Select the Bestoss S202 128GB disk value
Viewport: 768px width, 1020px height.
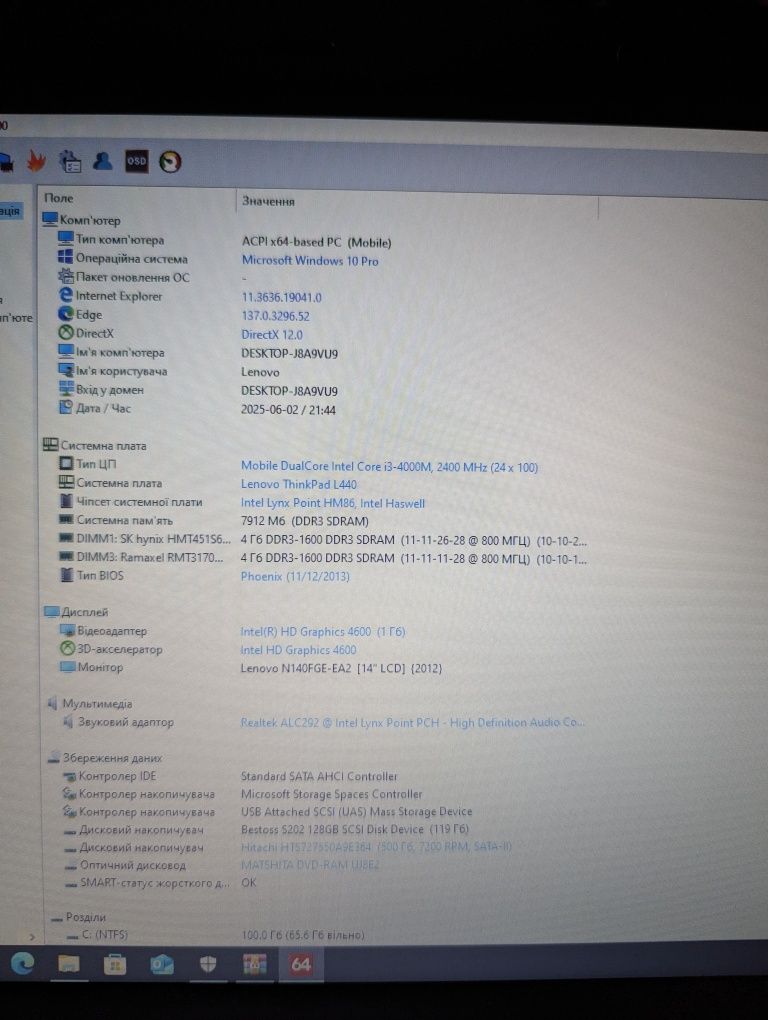pos(354,829)
